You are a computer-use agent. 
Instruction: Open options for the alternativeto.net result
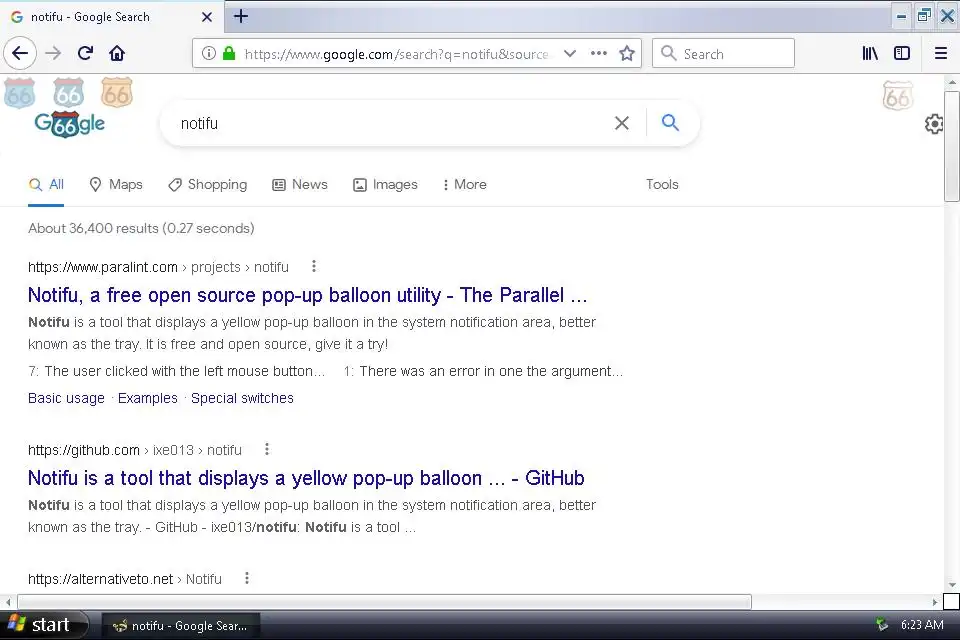246,578
